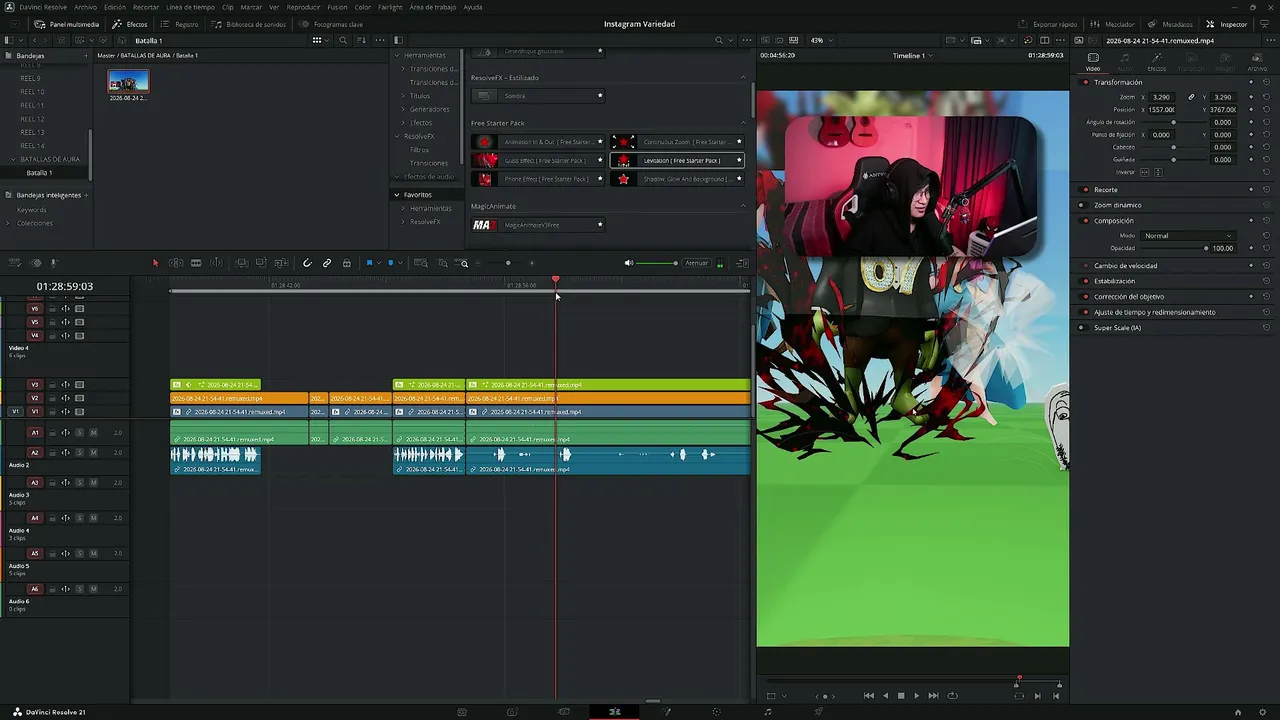The width and height of the screenshot is (1280, 720).
Task: Open the Fusion page icon in bottom bar
Action: (666, 712)
